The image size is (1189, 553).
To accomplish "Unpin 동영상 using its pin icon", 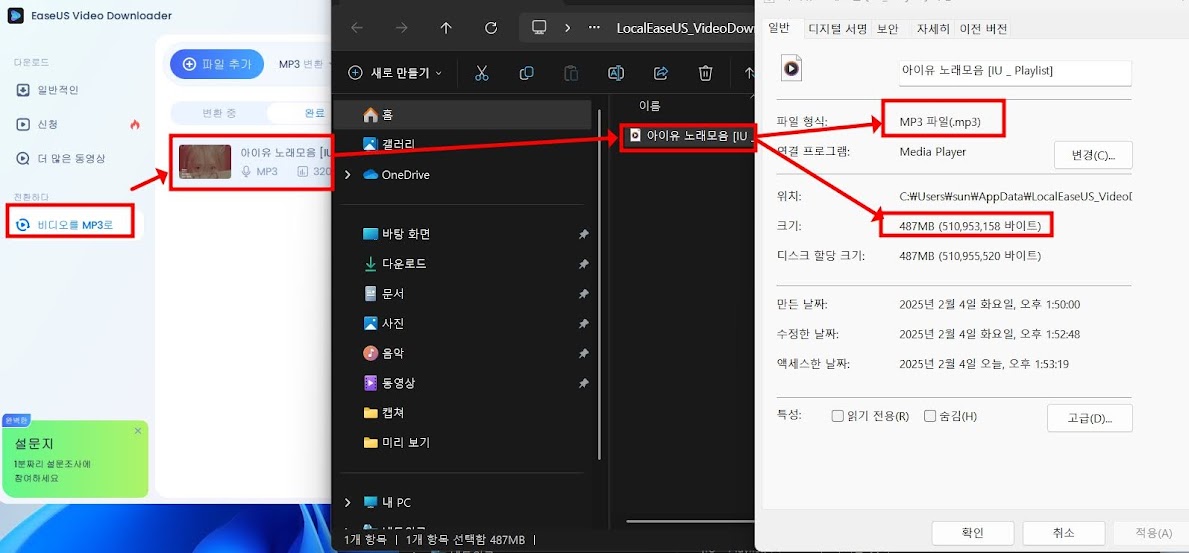I will 583,384.
